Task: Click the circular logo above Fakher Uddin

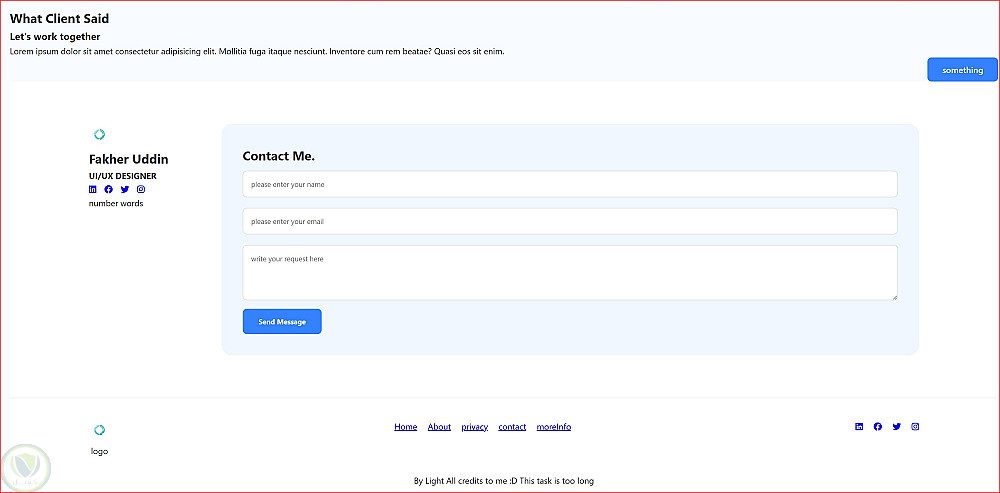Action: point(99,134)
